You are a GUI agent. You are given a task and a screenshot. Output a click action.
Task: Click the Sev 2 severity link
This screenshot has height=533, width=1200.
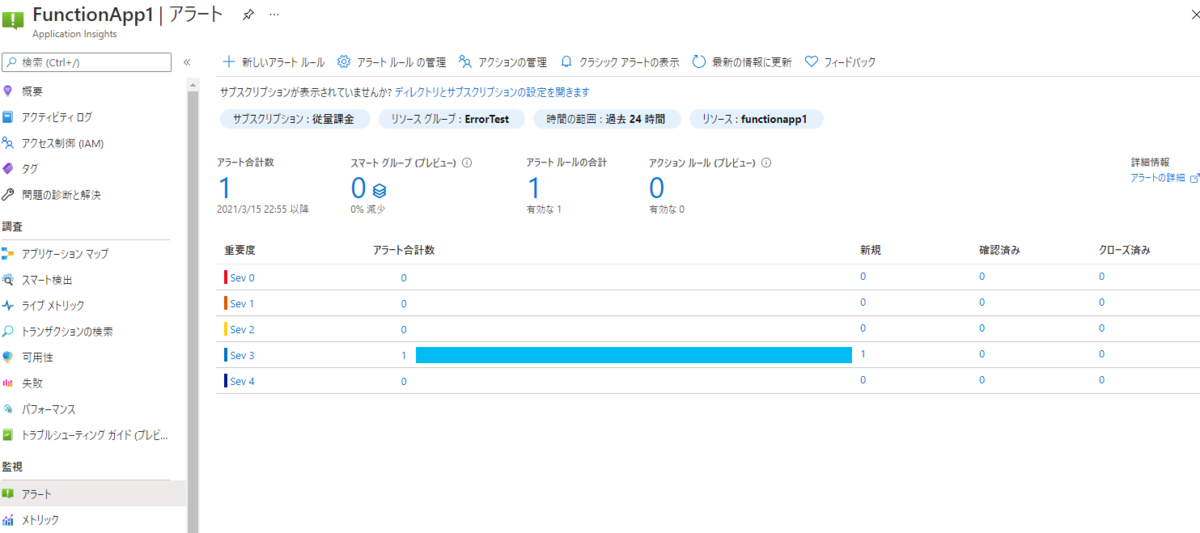click(x=242, y=329)
